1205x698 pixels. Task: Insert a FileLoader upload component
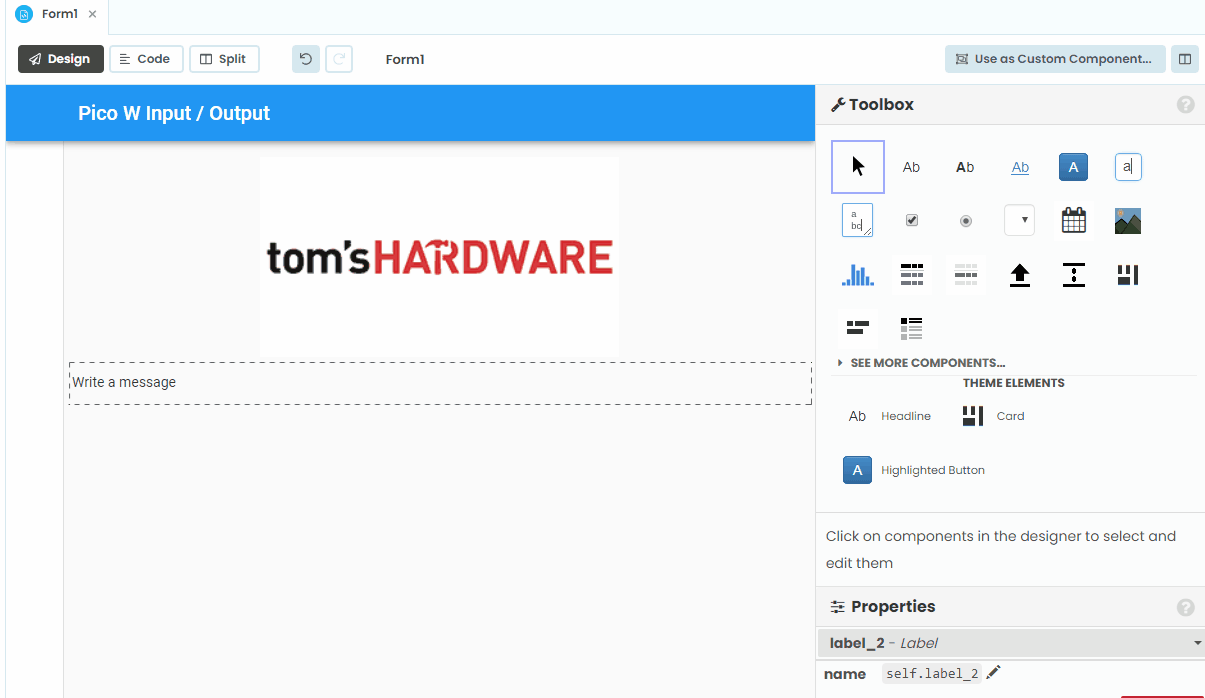(1019, 274)
